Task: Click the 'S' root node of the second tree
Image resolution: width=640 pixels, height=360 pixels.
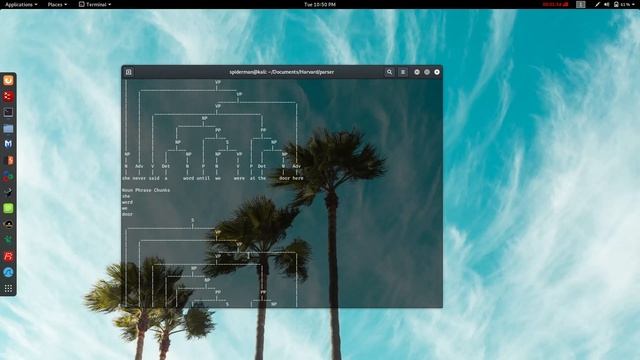Action: click(x=193, y=220)
